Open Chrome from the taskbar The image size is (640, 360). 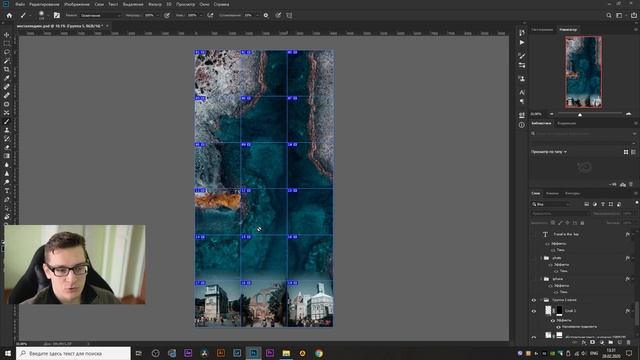click(x=319, y=353)
